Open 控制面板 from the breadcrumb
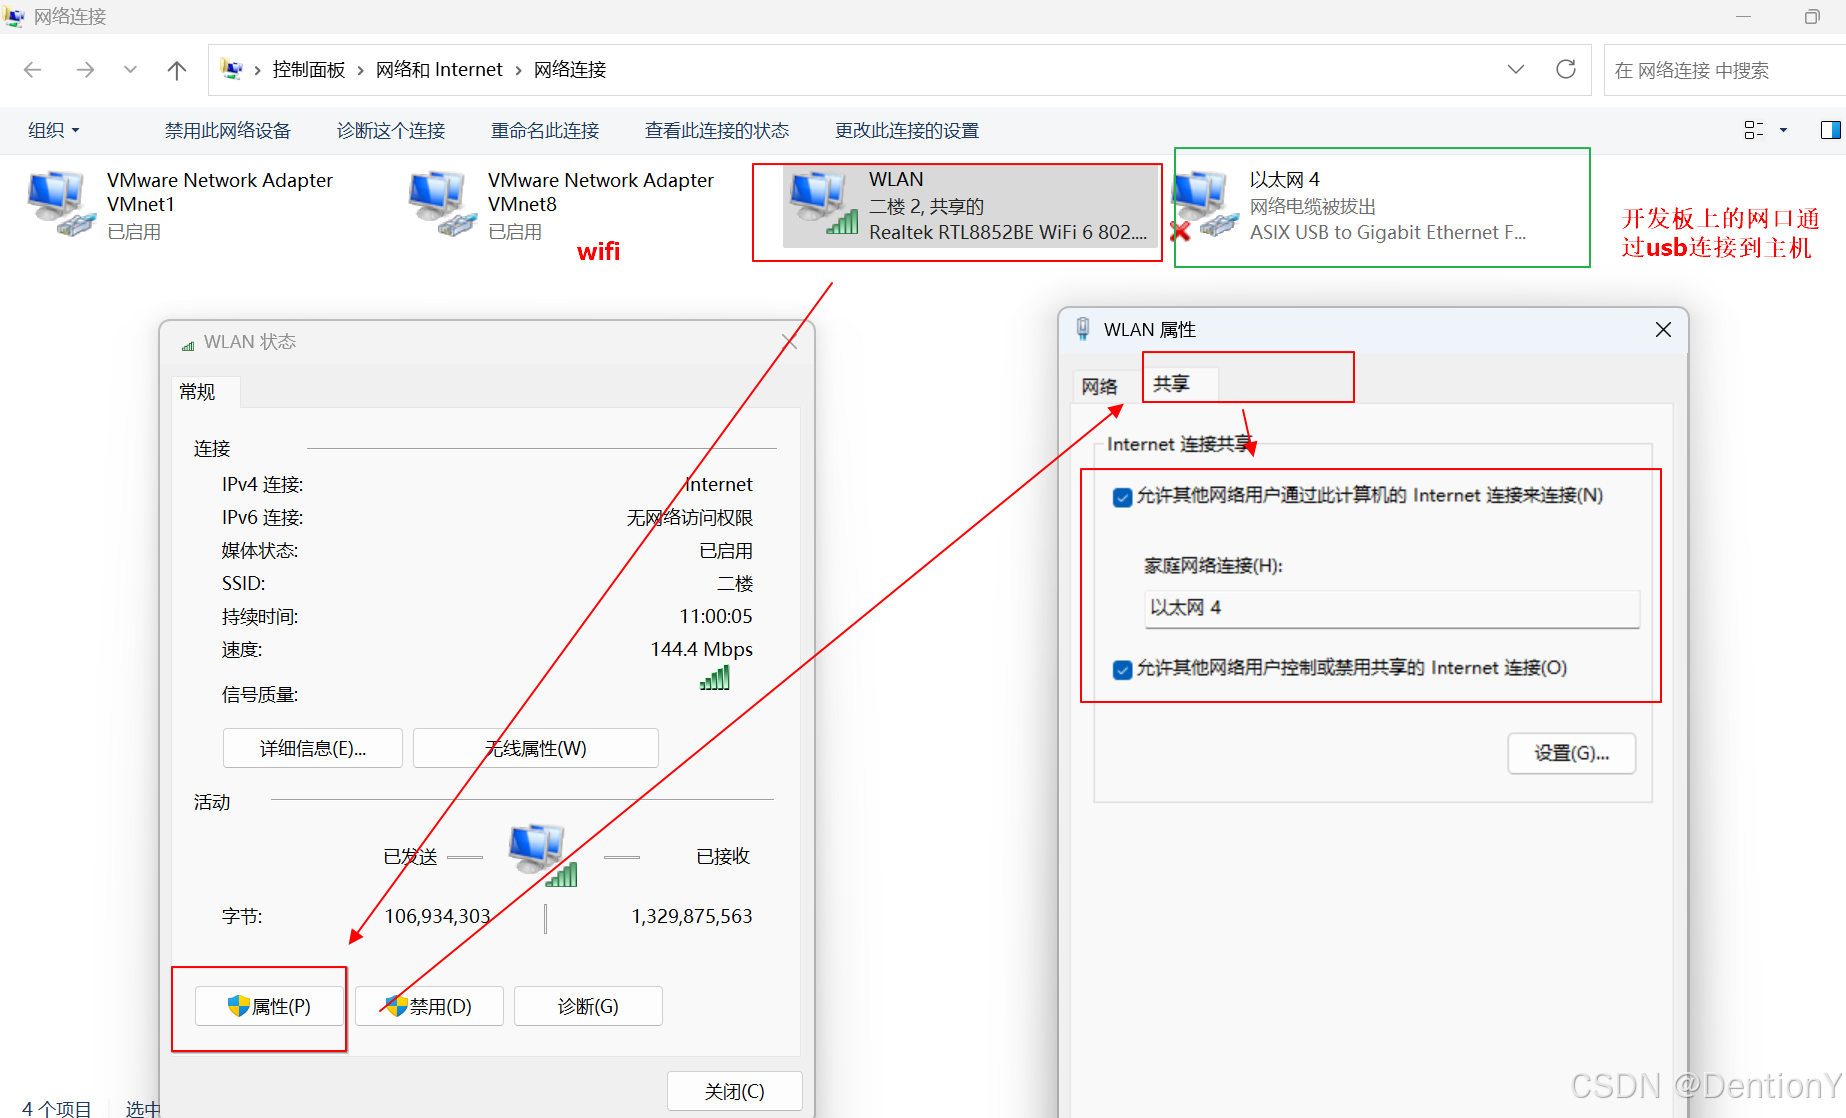The width and height of the screenshot is (1846, 1118). [x=308, y=69]
